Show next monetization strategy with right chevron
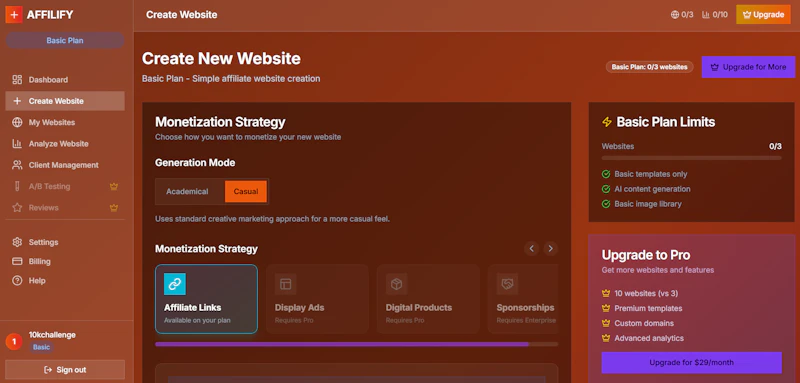The height and width of the screenshot is (383, 800). [550, 249]
